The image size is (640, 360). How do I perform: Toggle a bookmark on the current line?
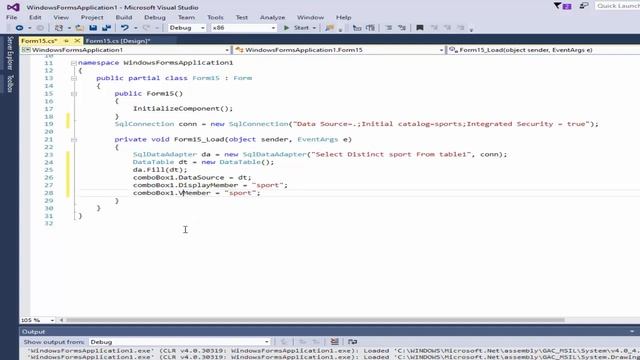pos(420,28)
